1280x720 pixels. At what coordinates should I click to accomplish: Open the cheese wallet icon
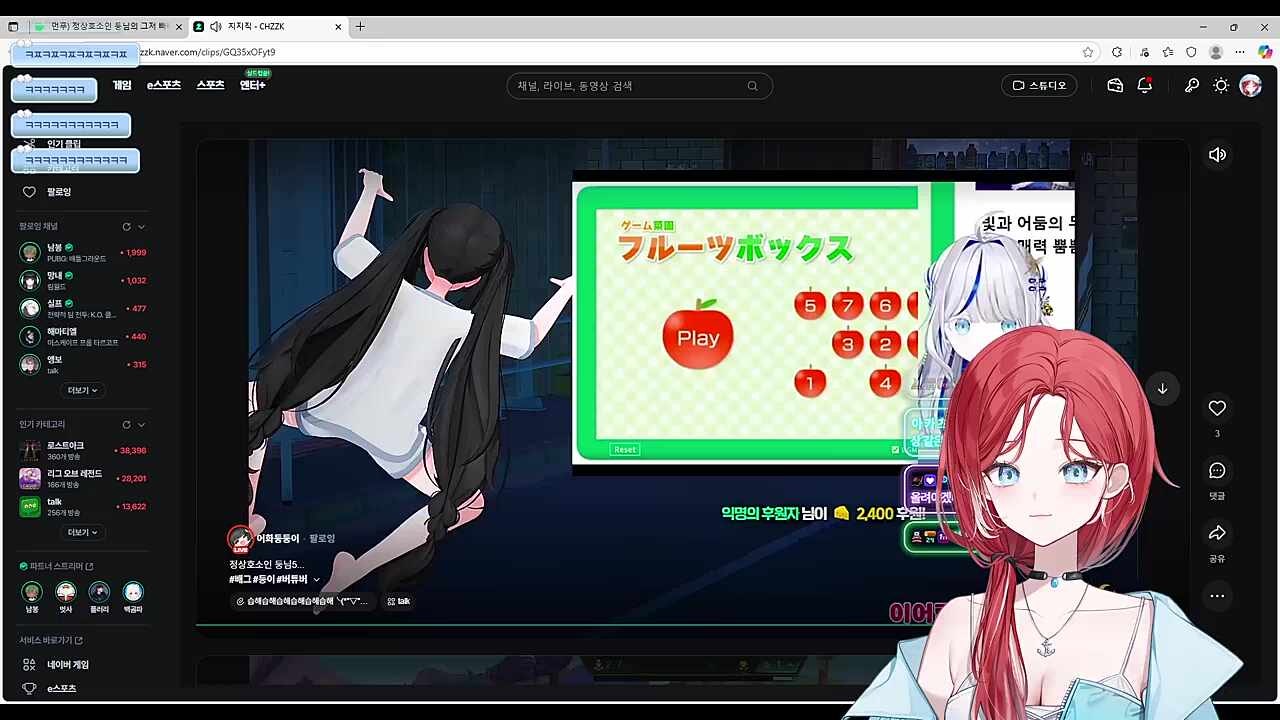click(1115, 86)
